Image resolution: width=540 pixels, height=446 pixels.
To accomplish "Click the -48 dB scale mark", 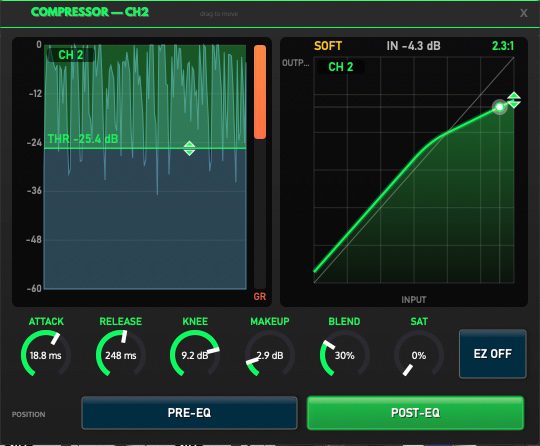I will click(x=34, y=239).
